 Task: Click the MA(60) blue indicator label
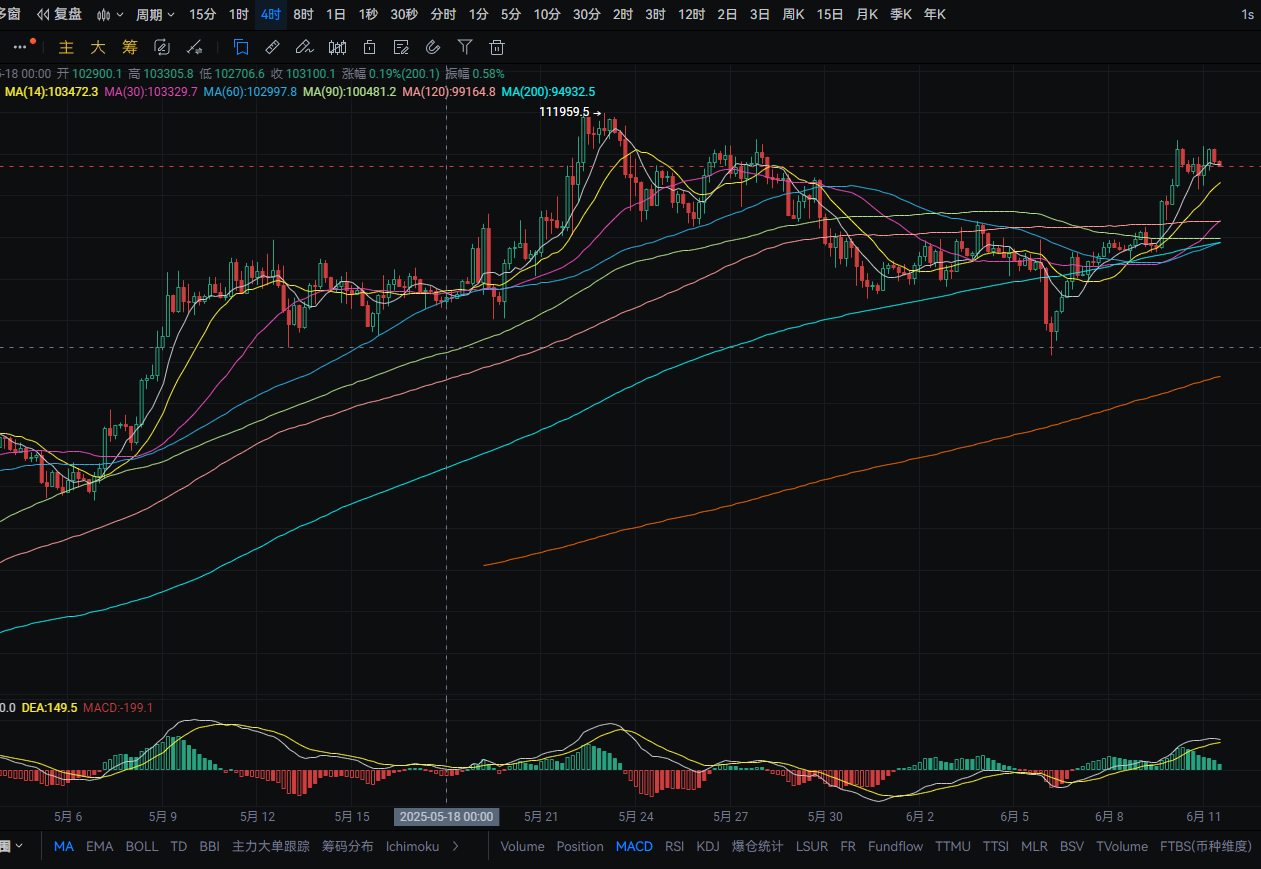(250, 91)
